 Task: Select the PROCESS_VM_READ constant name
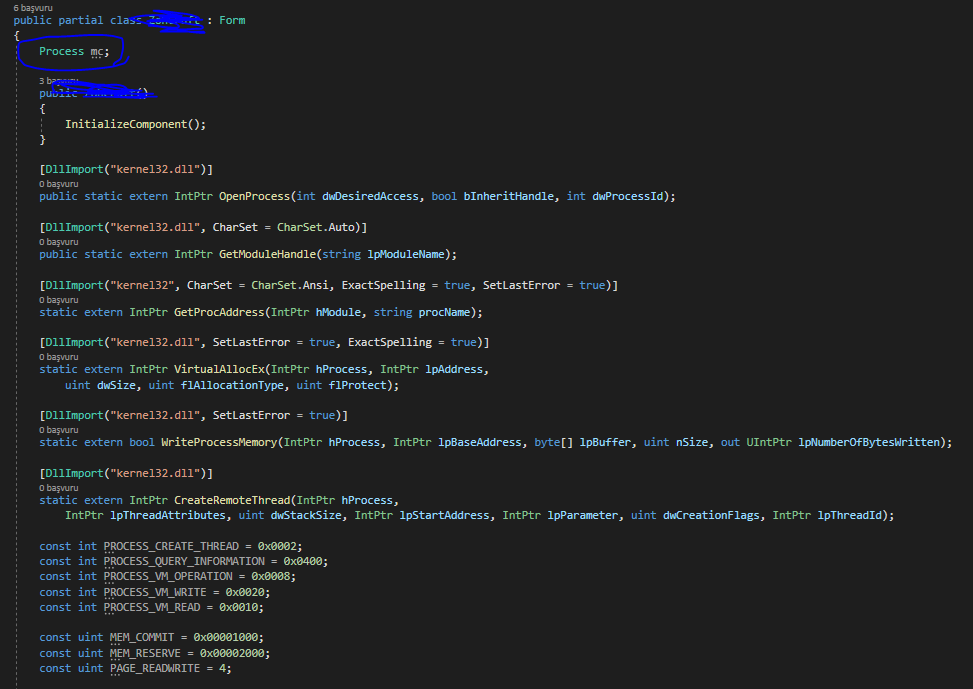tap(152, 607)
